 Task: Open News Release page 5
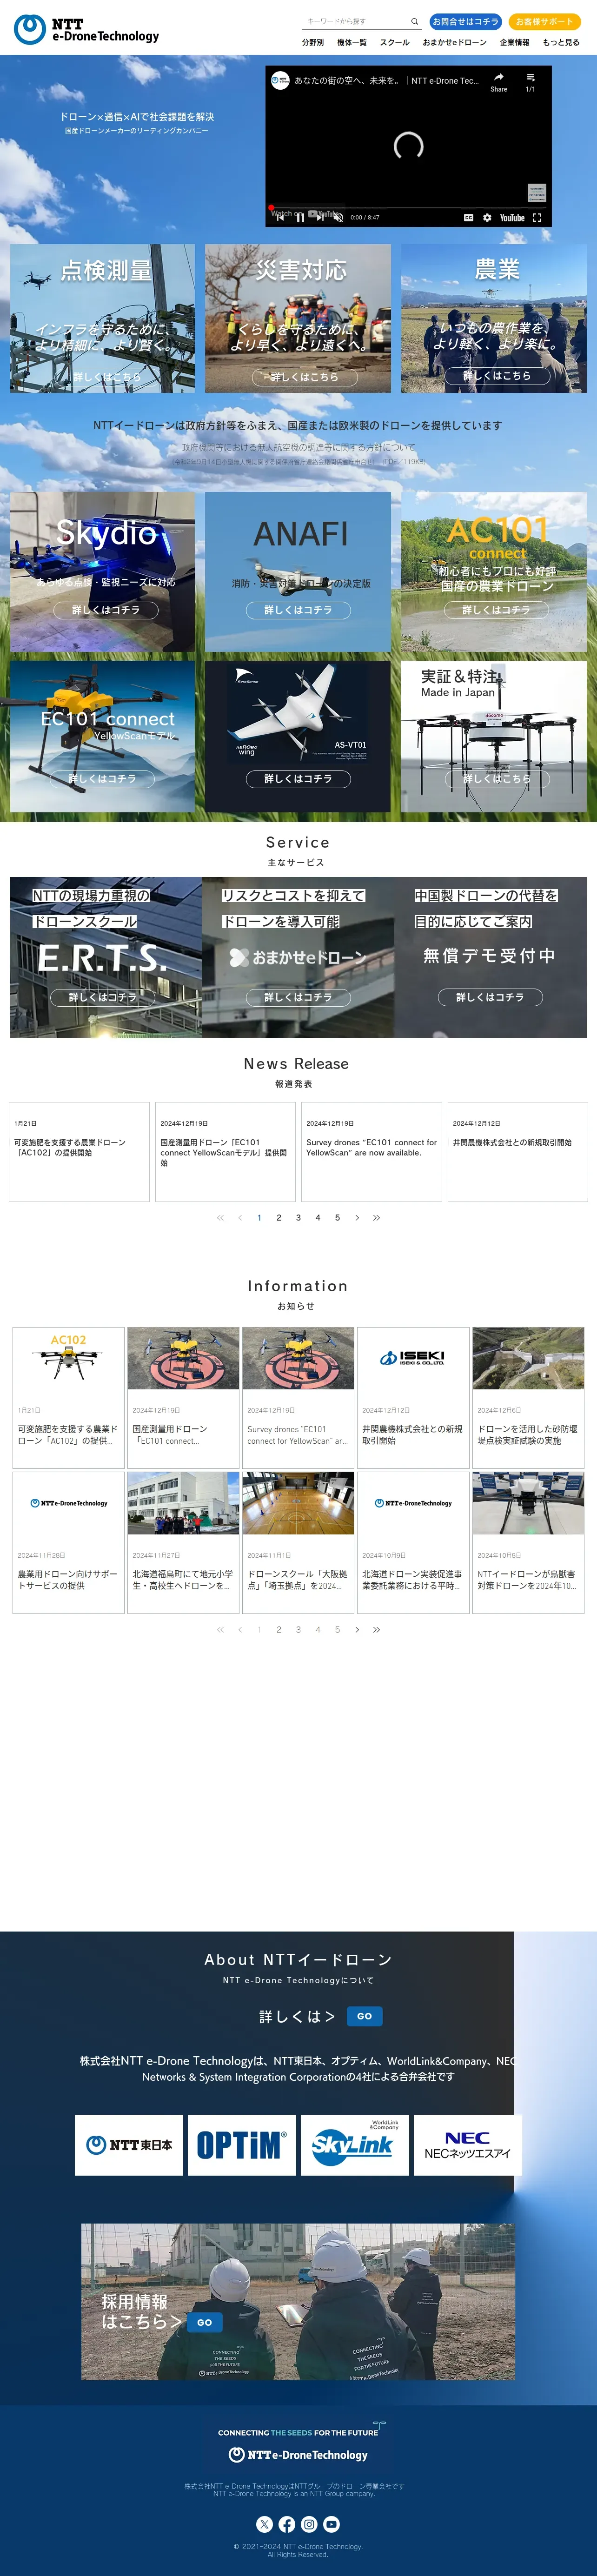coord(337,1217)
